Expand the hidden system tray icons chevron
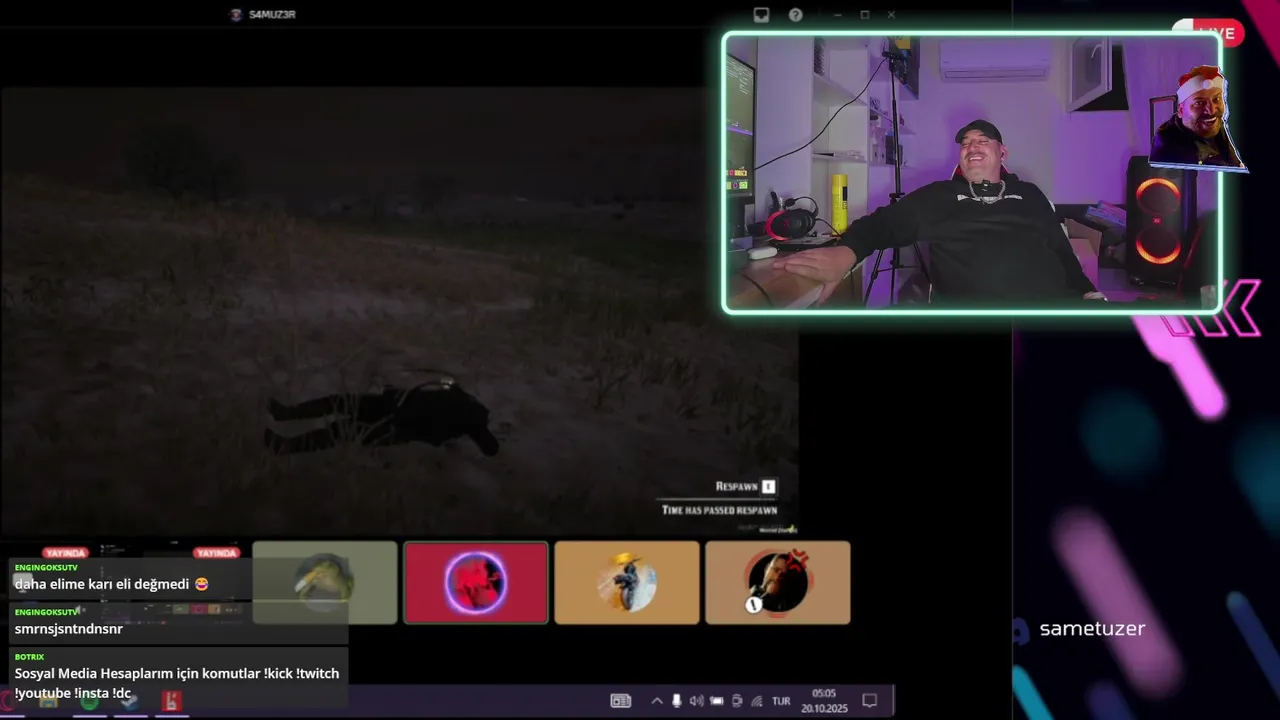 [x=657, y=701]
